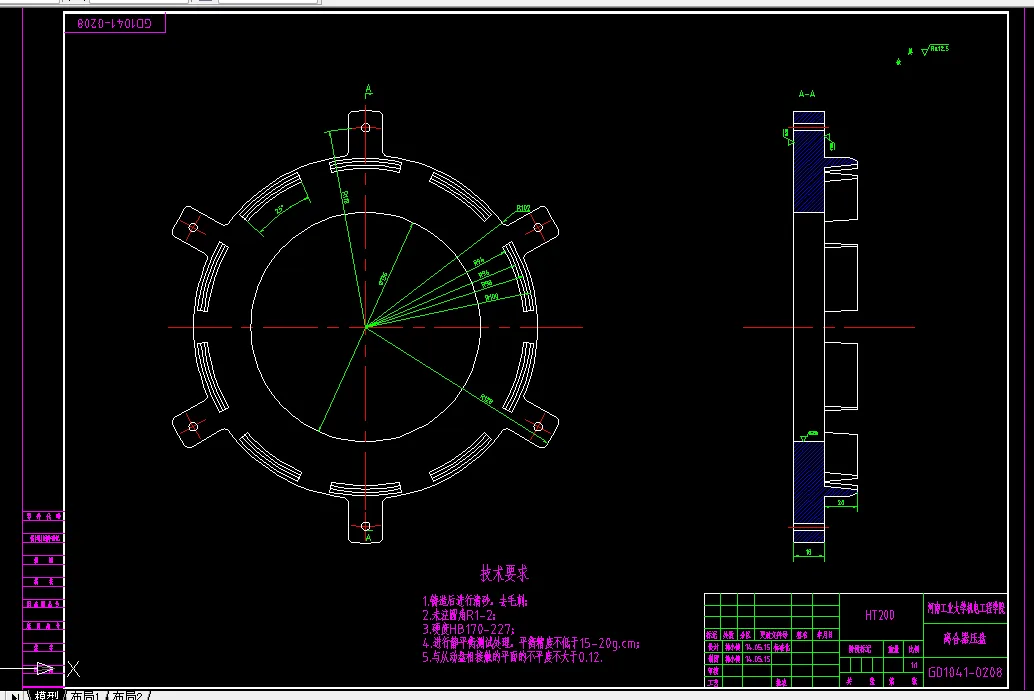Switch to the 模型 tab

click(46, 695)
